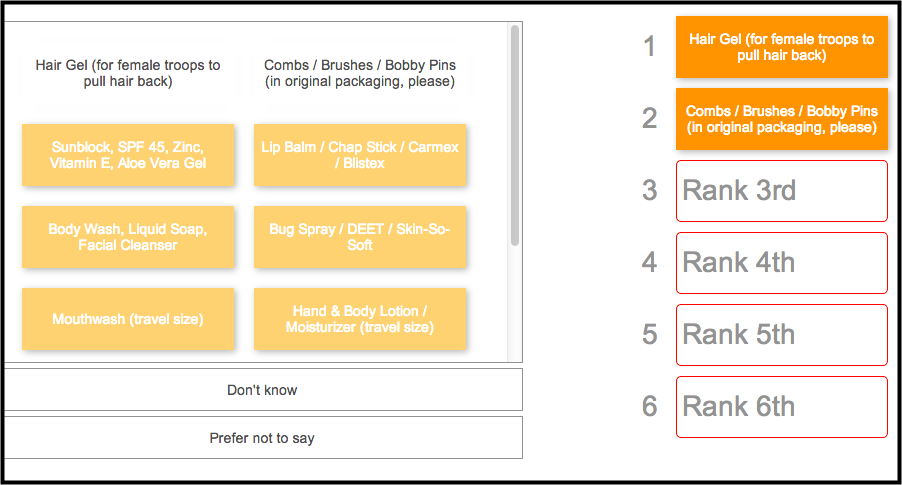902x485 pixels.
Task: Click the rank number 6 label
Action: [x=649, y=406]
